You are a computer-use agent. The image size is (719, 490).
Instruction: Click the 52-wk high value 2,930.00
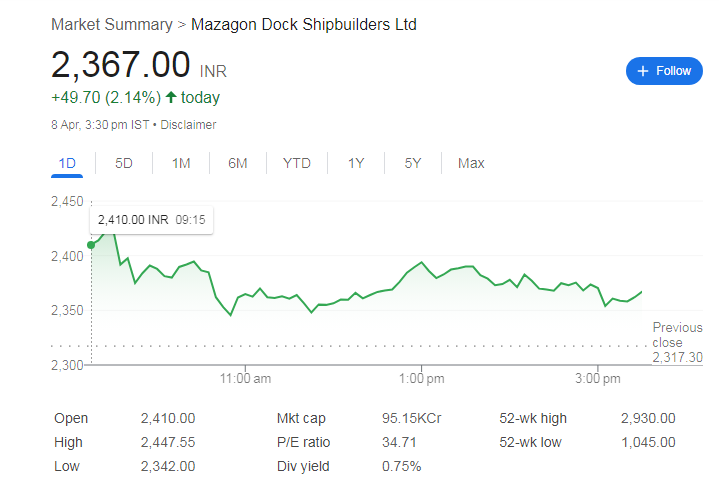tap(647, 419)
